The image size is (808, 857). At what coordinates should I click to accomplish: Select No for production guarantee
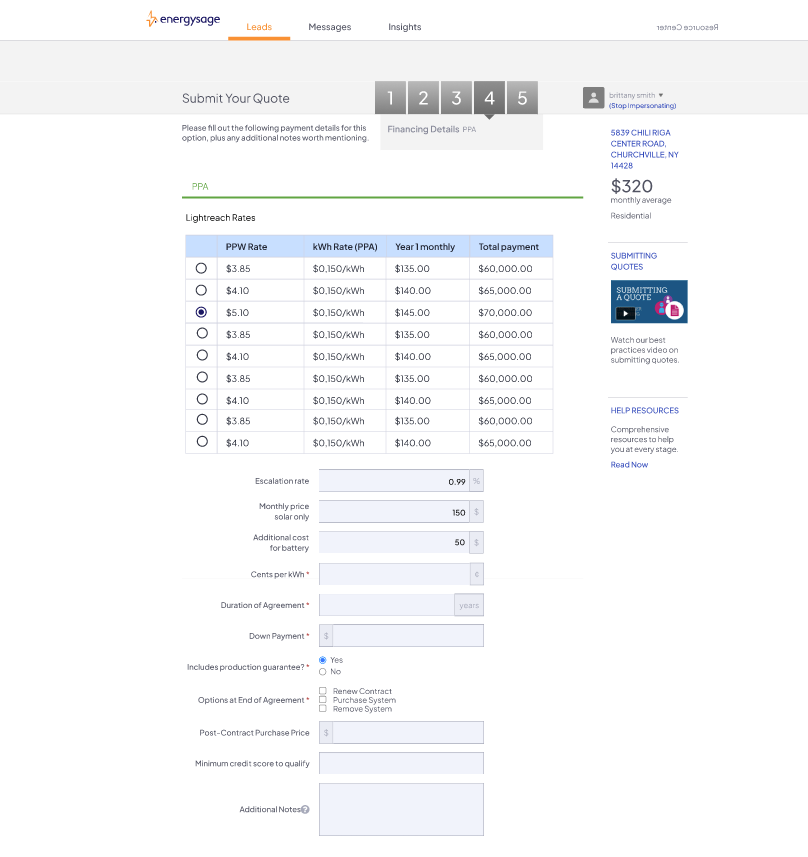tap(322, 672)
